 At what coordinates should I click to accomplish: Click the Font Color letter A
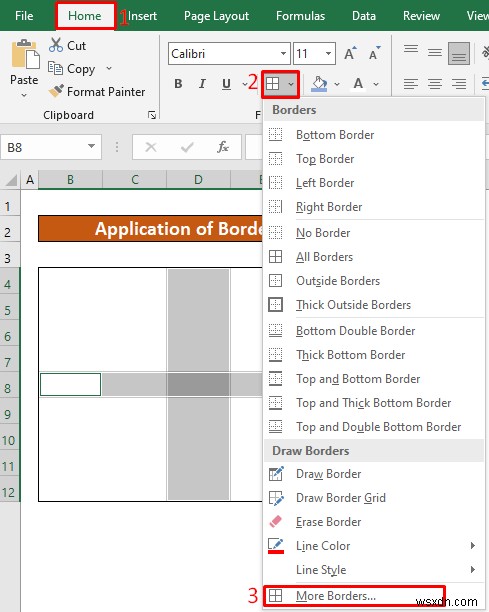point(358,84)
